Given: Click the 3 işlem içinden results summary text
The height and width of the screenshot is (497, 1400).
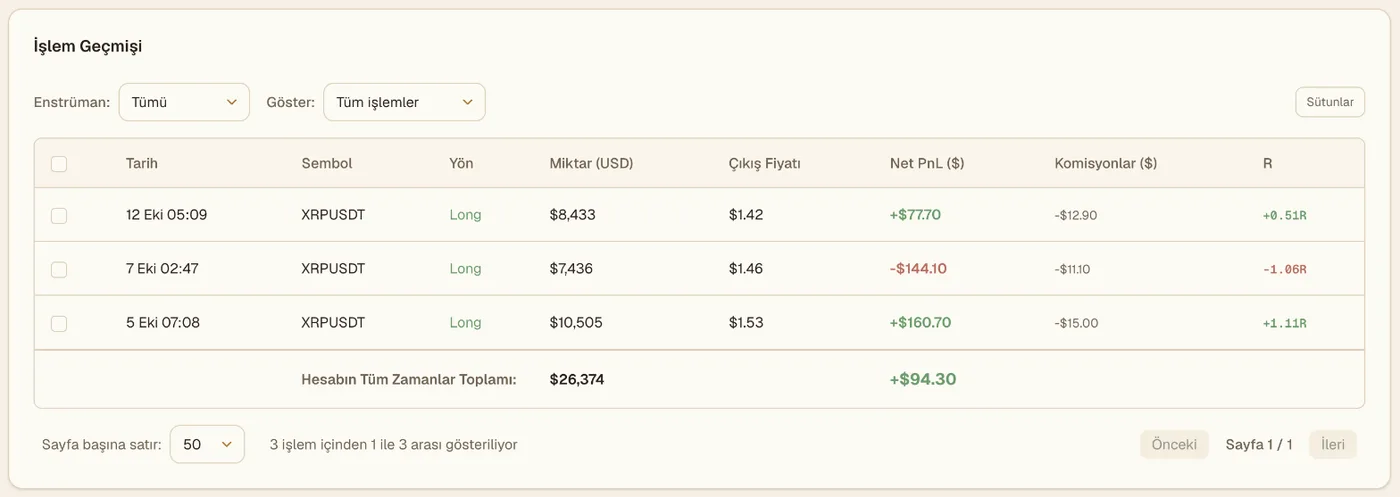Looking at the screenshot, I should click(393, 444).
